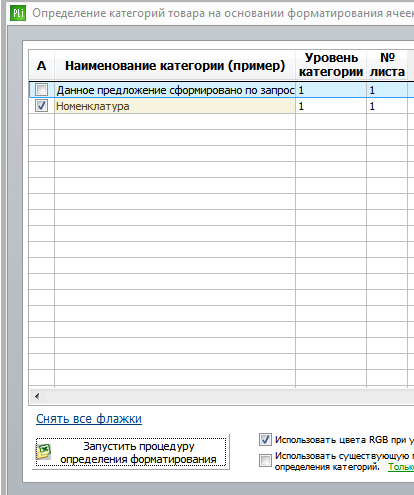Click the category level cell of 'Номенклатура'
The image size is (414, 495).
pos(331,106)
